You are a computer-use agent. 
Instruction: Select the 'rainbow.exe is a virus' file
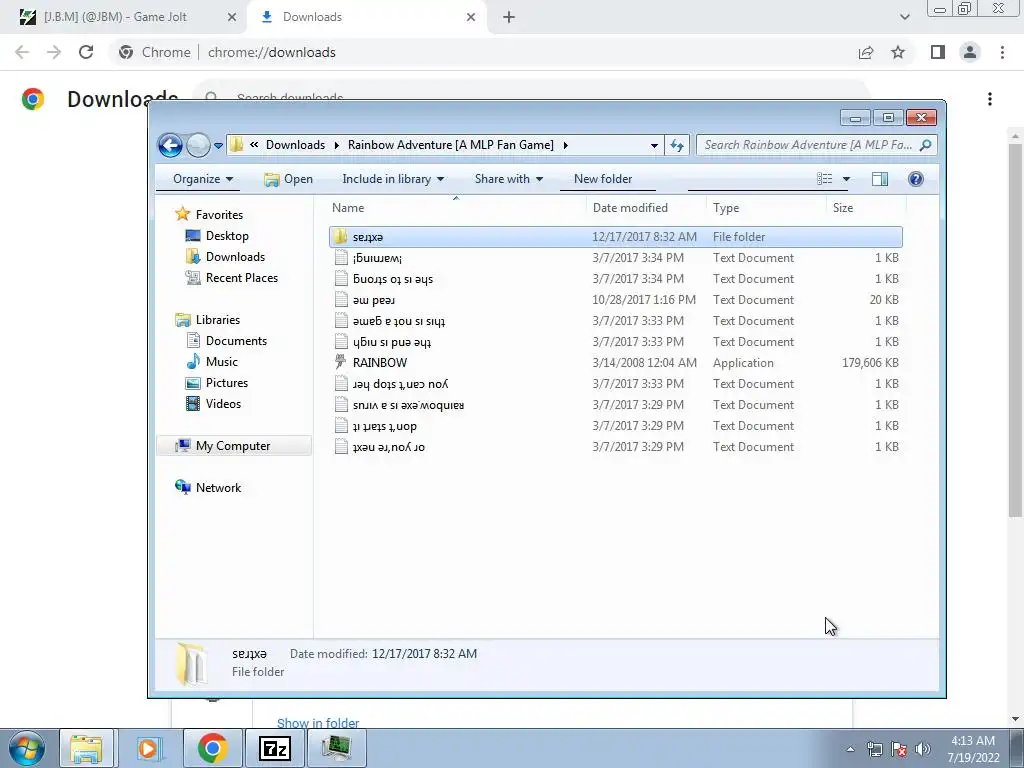(x=616, y=405)
